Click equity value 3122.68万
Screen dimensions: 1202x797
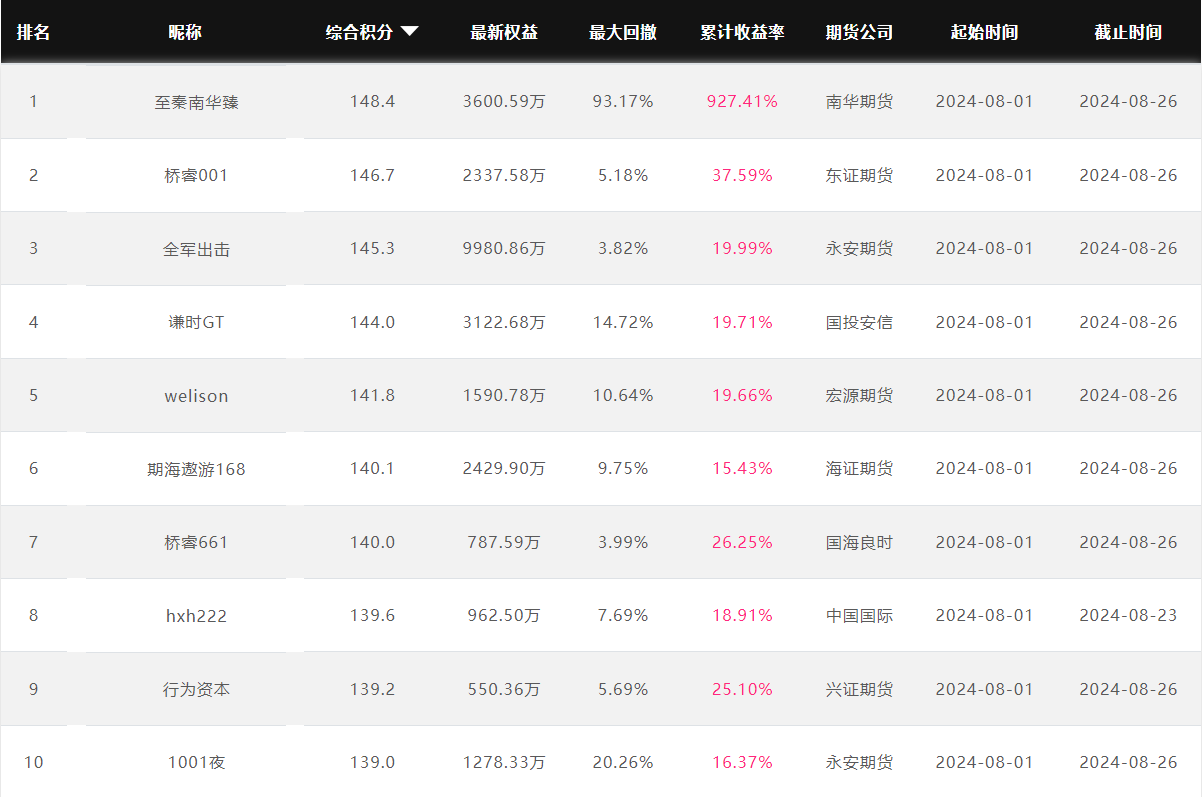point(504,322)
